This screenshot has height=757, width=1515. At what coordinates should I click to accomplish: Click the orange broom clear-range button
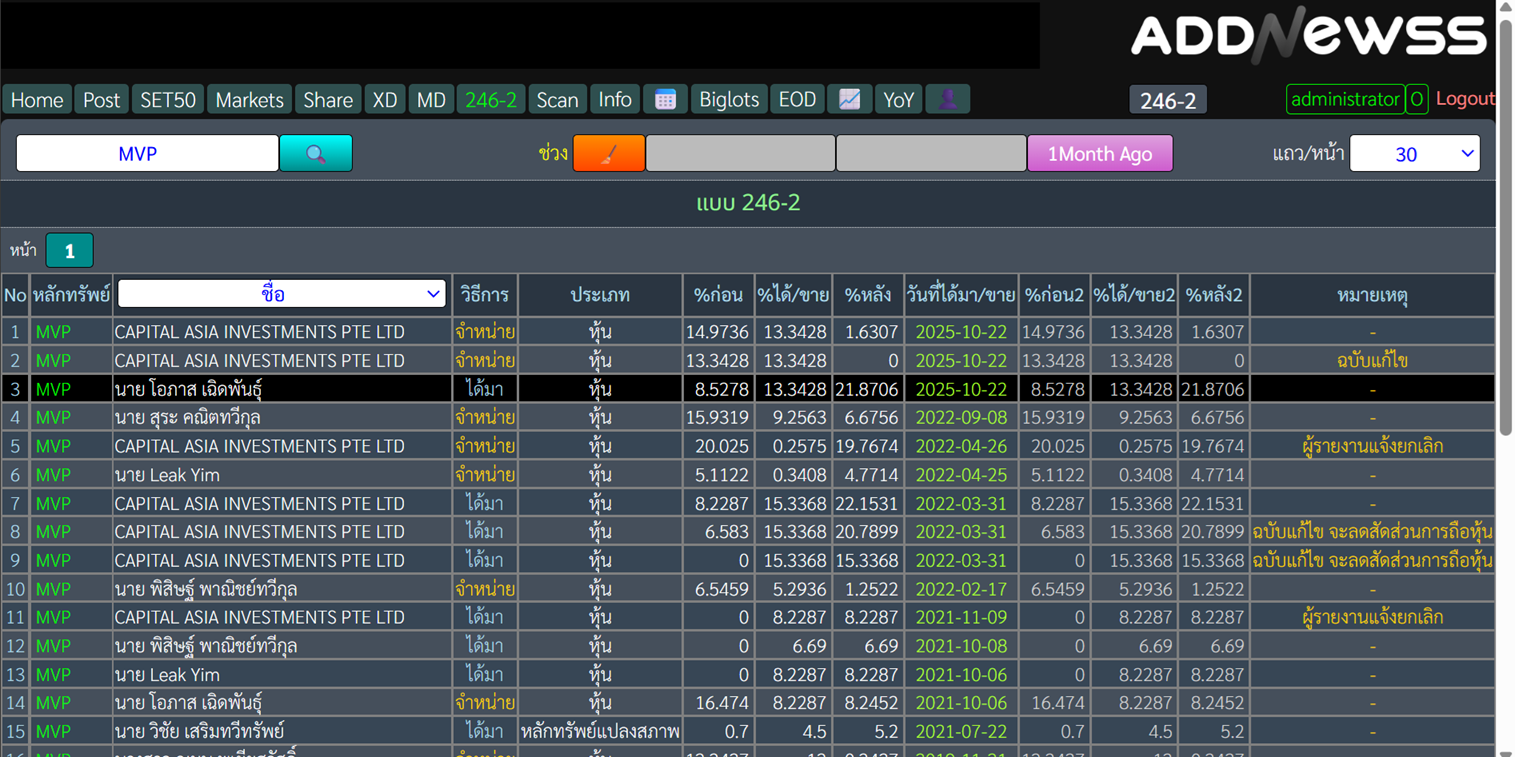click(x=608, y=154)
